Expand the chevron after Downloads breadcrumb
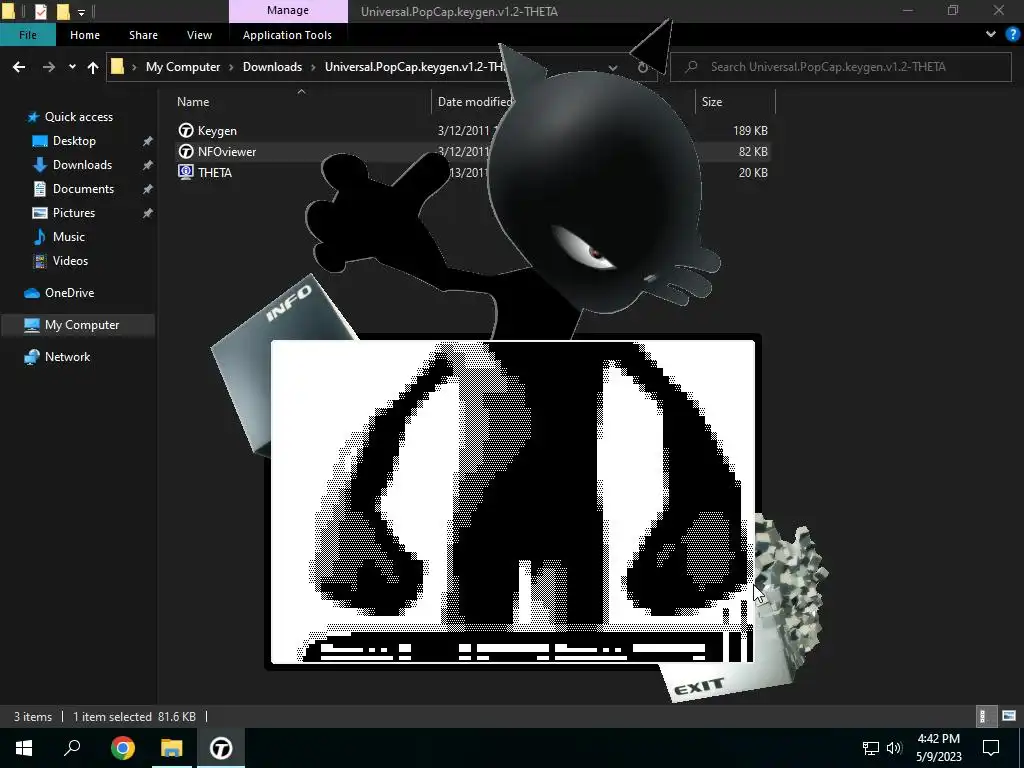This screenshot has height=768, width=1024. (x=313, y=67)
